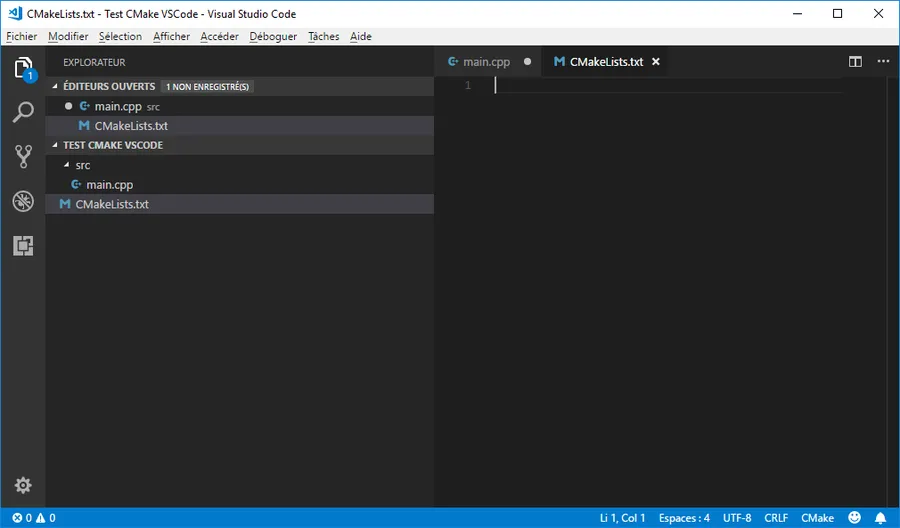Open the Extensions view icon

23,246
